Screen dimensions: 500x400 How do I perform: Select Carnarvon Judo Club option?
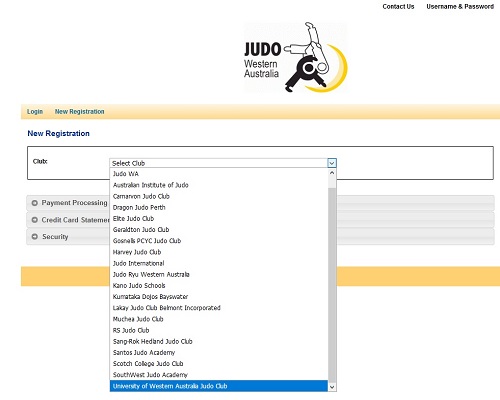pyautogui.click(x=219, y=196)
